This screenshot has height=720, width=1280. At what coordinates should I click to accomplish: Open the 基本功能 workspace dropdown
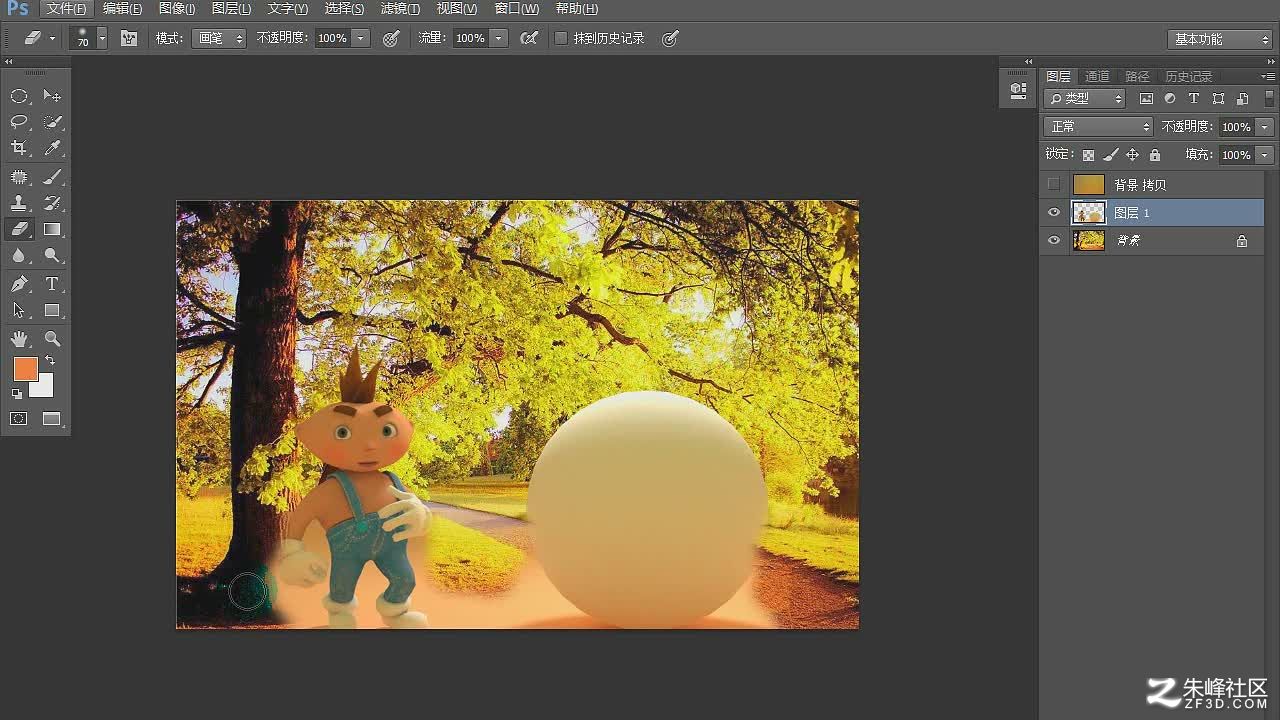pyautogui.click(x=1219, y=39)
